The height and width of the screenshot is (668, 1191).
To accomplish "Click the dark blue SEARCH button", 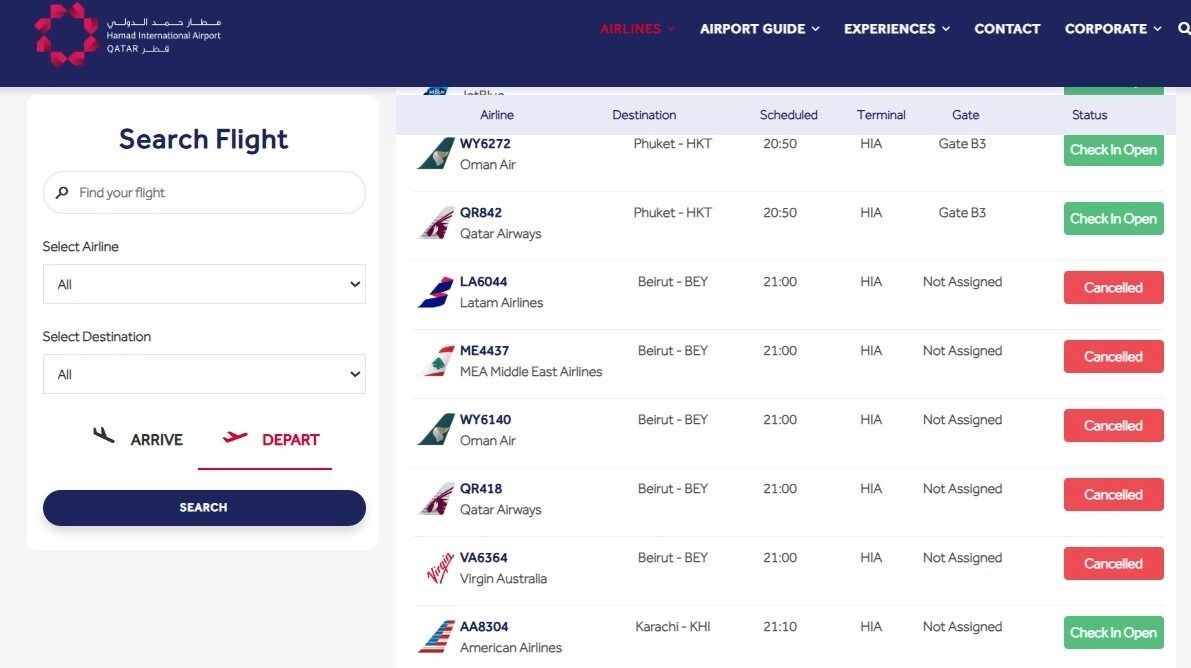I will tap(204, 508).
